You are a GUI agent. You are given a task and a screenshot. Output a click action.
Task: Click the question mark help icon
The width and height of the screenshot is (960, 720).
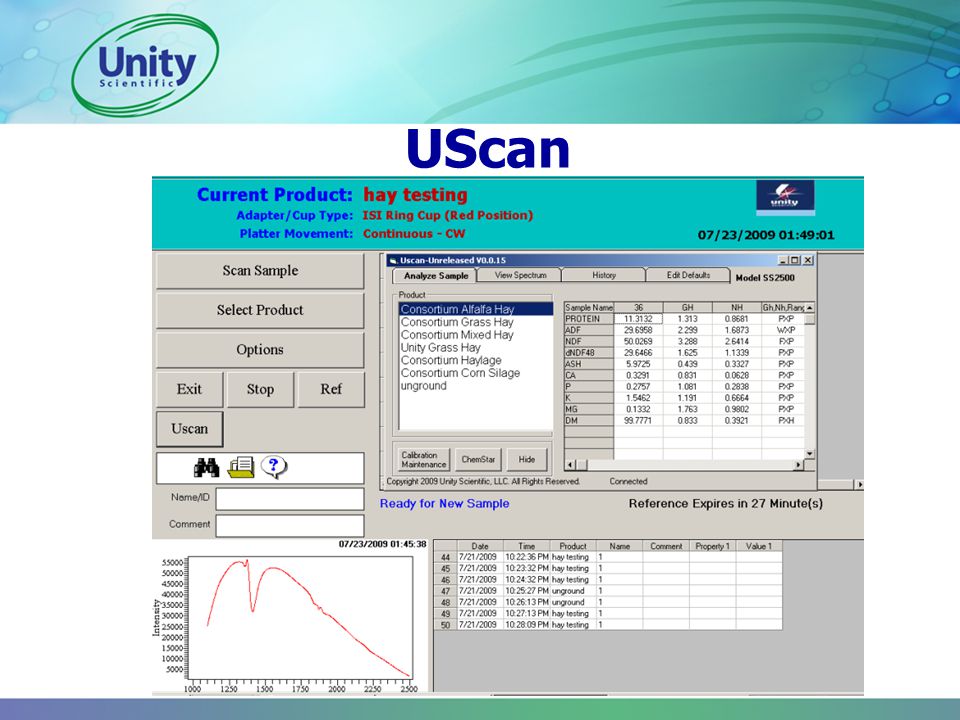274,467
